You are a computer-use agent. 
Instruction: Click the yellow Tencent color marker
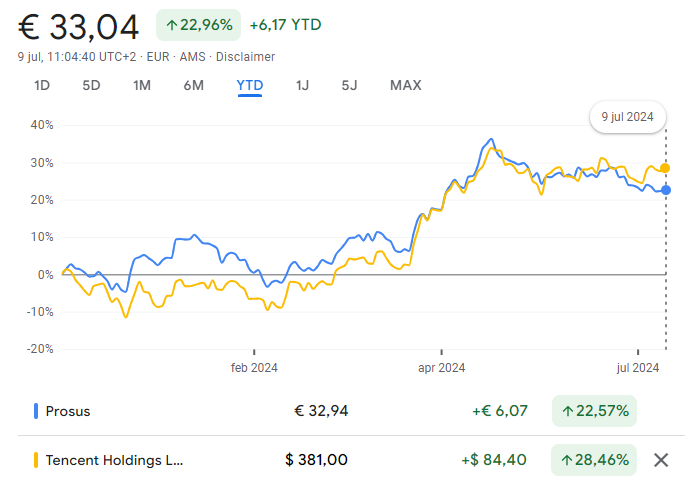pos(36,460)
